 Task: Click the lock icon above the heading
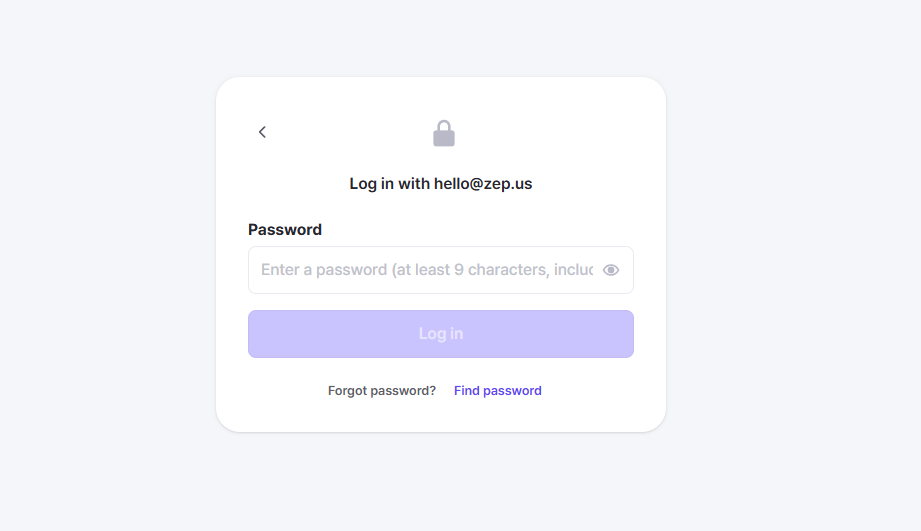[x=444, y=133]
